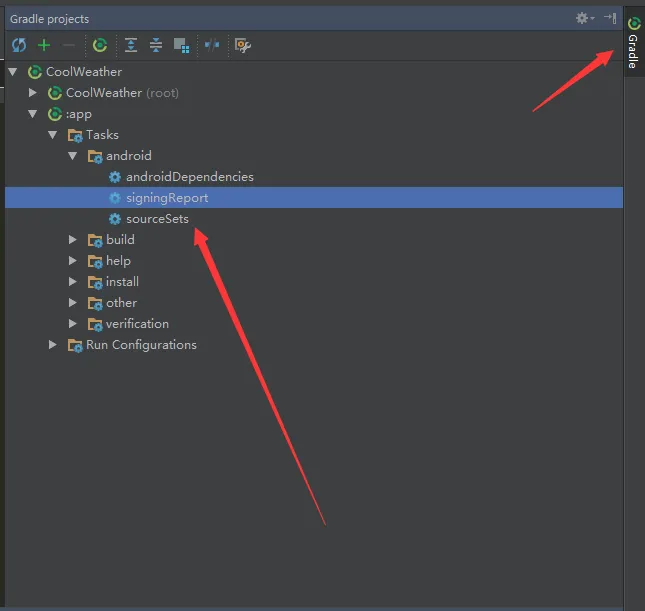Click gear icon beside androidDependencies
645x611 pixels.
[115, 177]
